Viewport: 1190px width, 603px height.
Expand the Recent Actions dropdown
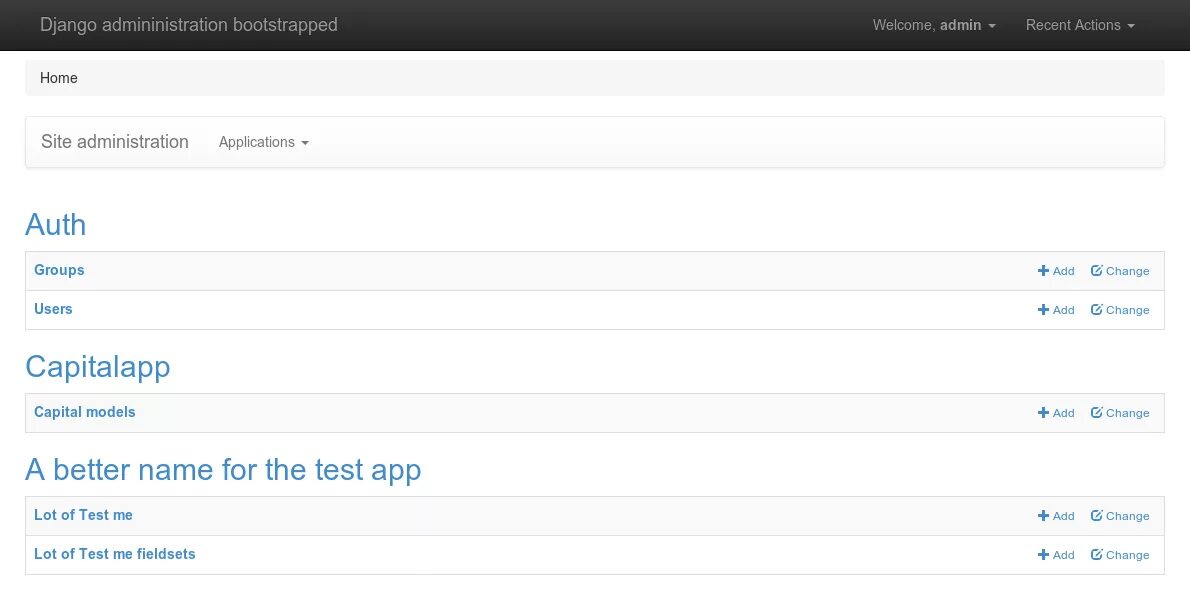point(1080,25)
